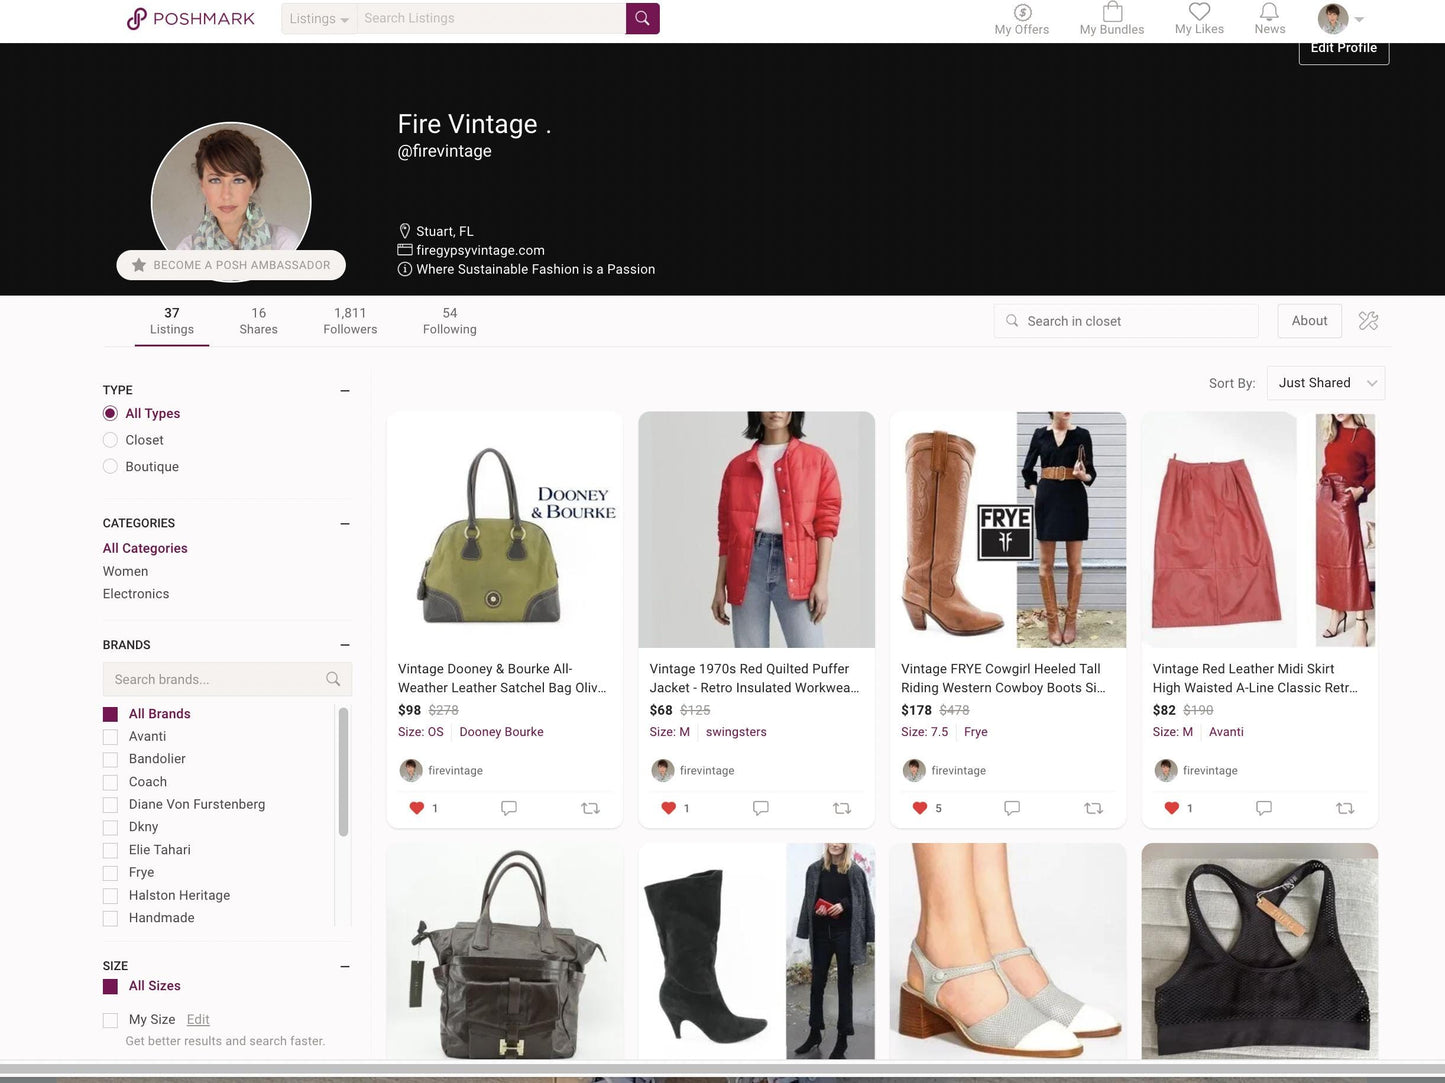This screenshot has width=1445, height=1083.
Task: Click the Poshmark logo
Action: pos(190,18)
